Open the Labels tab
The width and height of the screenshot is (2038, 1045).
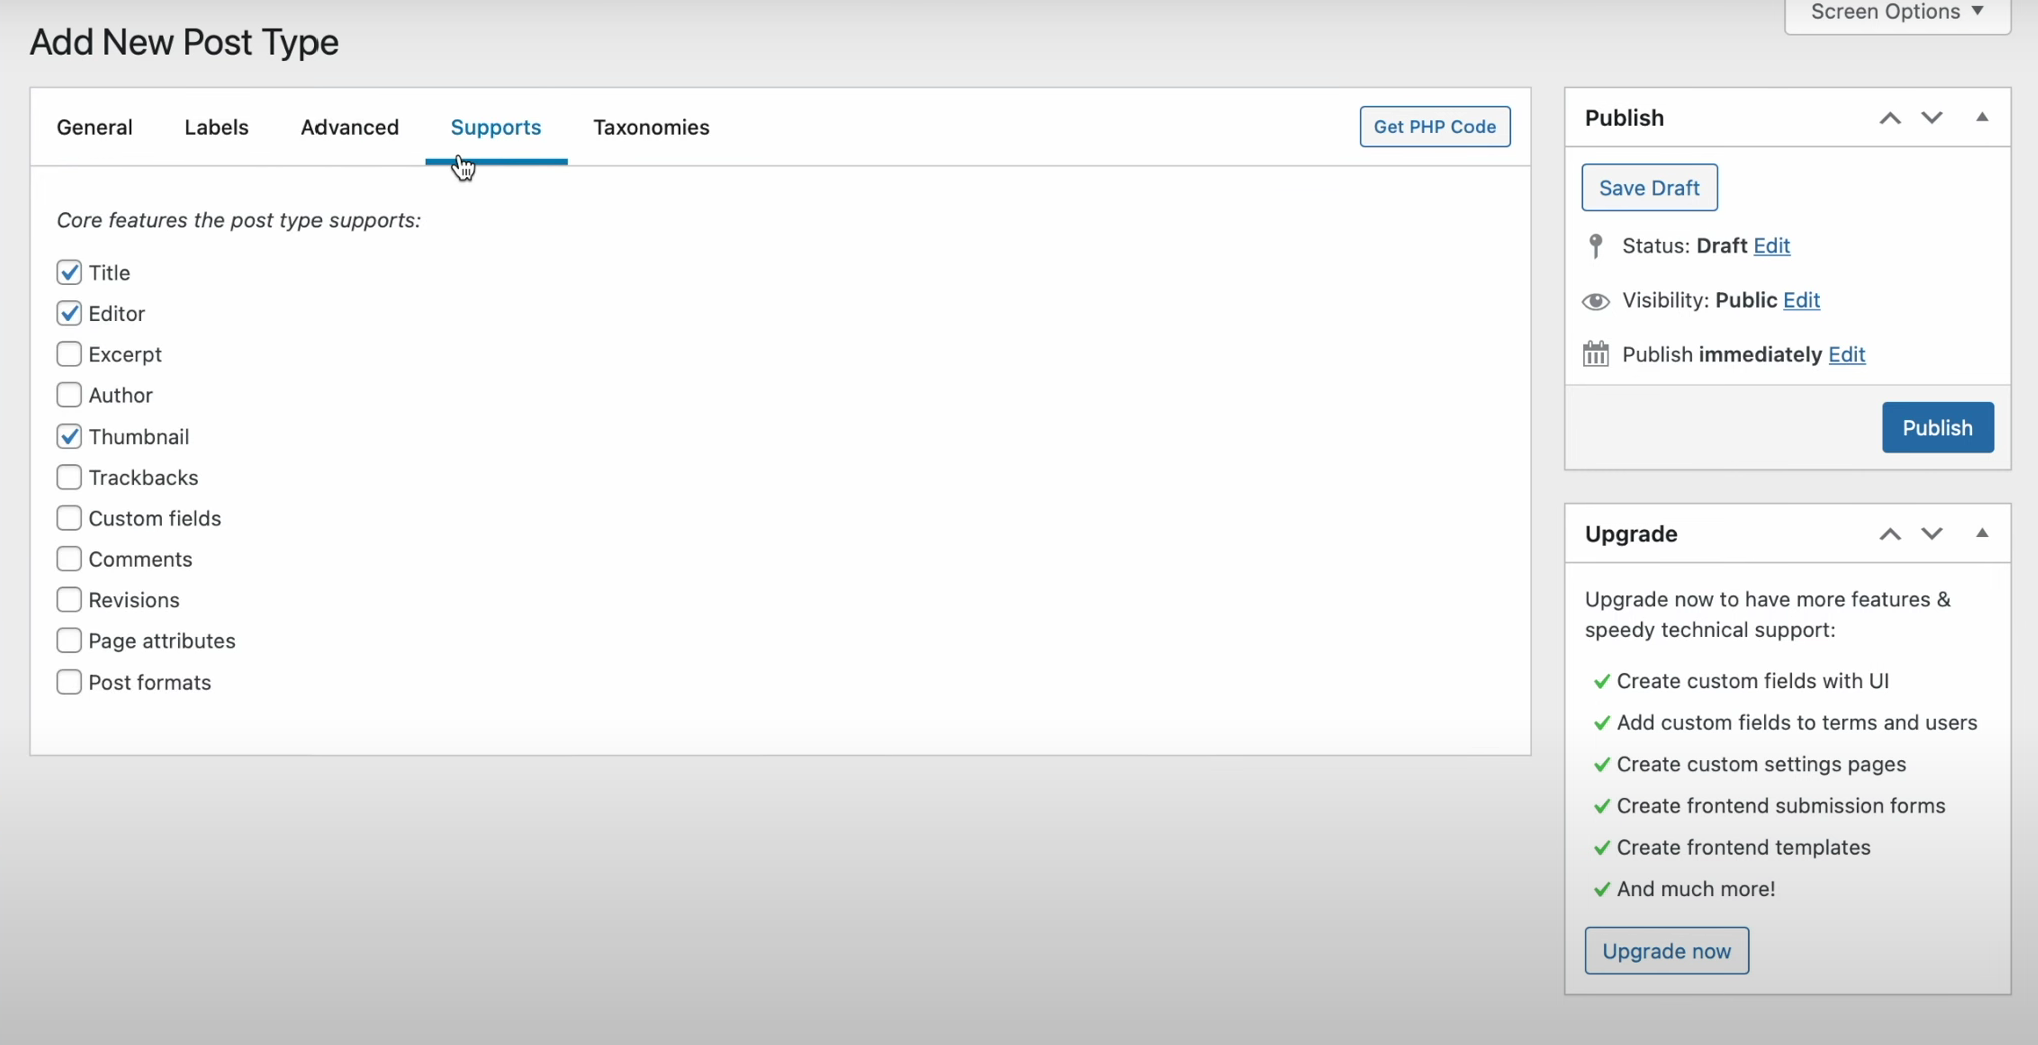click(217, 127)
